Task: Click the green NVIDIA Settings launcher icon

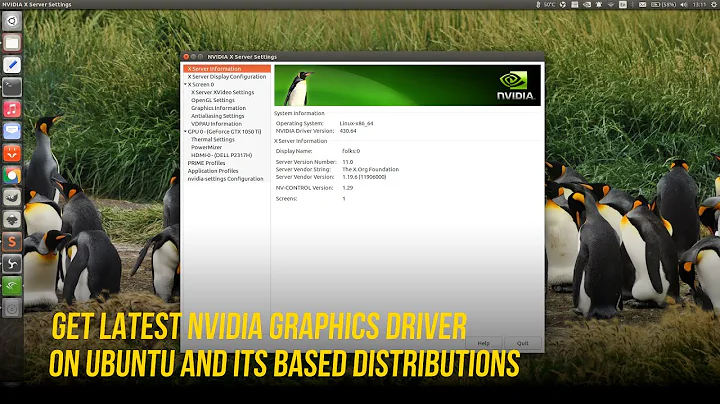Action: pos(12,286)
